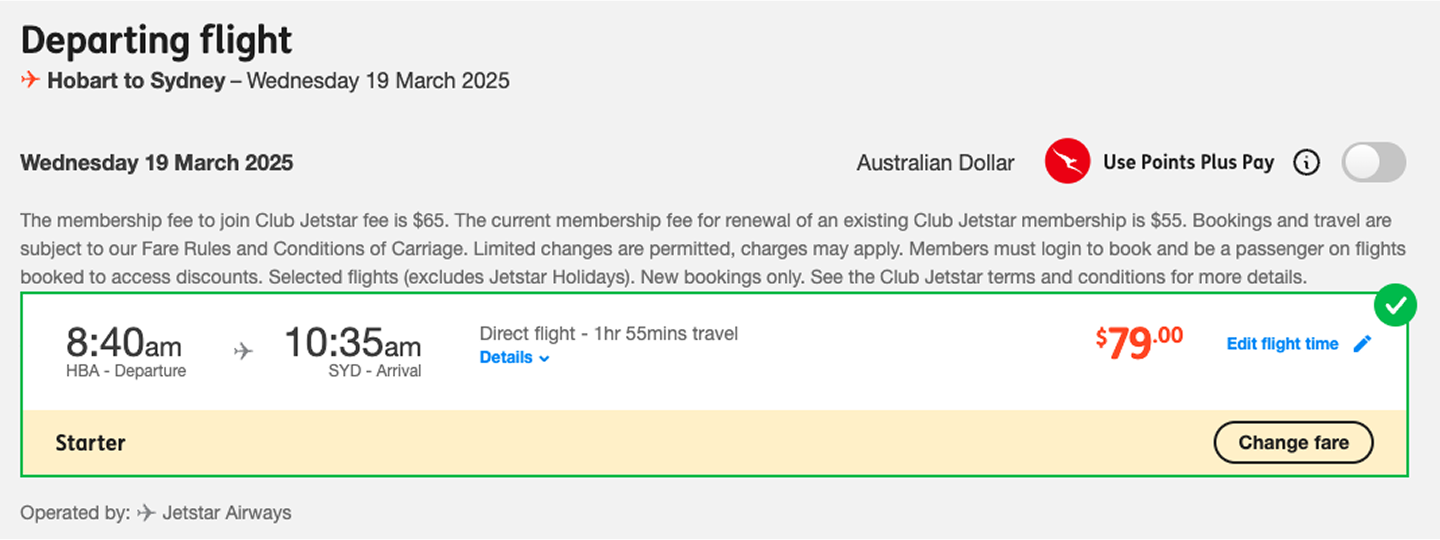This screenshot has width=1440, height=540.
Task: Click the 8:40am departure time
Action: coord(124,343)
